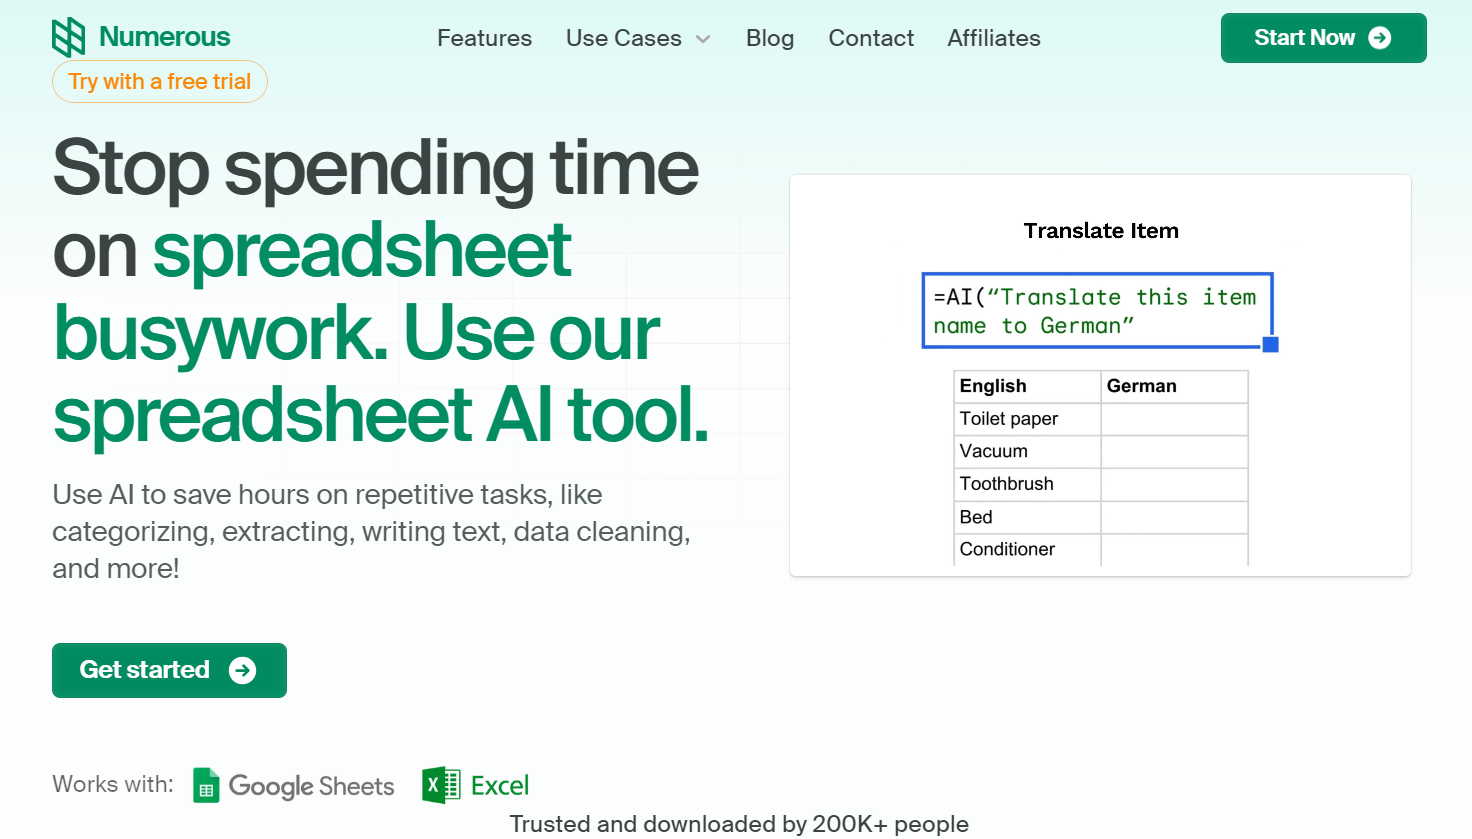Click the Excel icon
This screenshot has width=1472, height=839.
coord(440,786)
